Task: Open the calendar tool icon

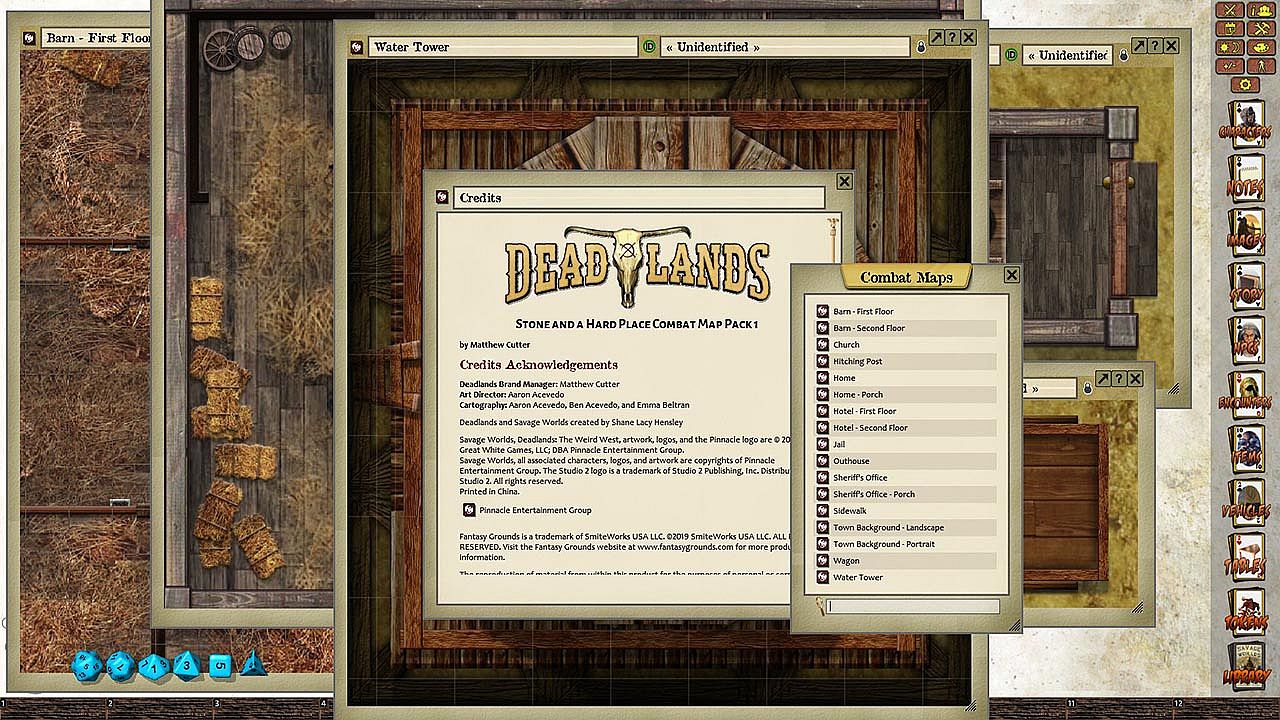Action: coord(1231,29)
